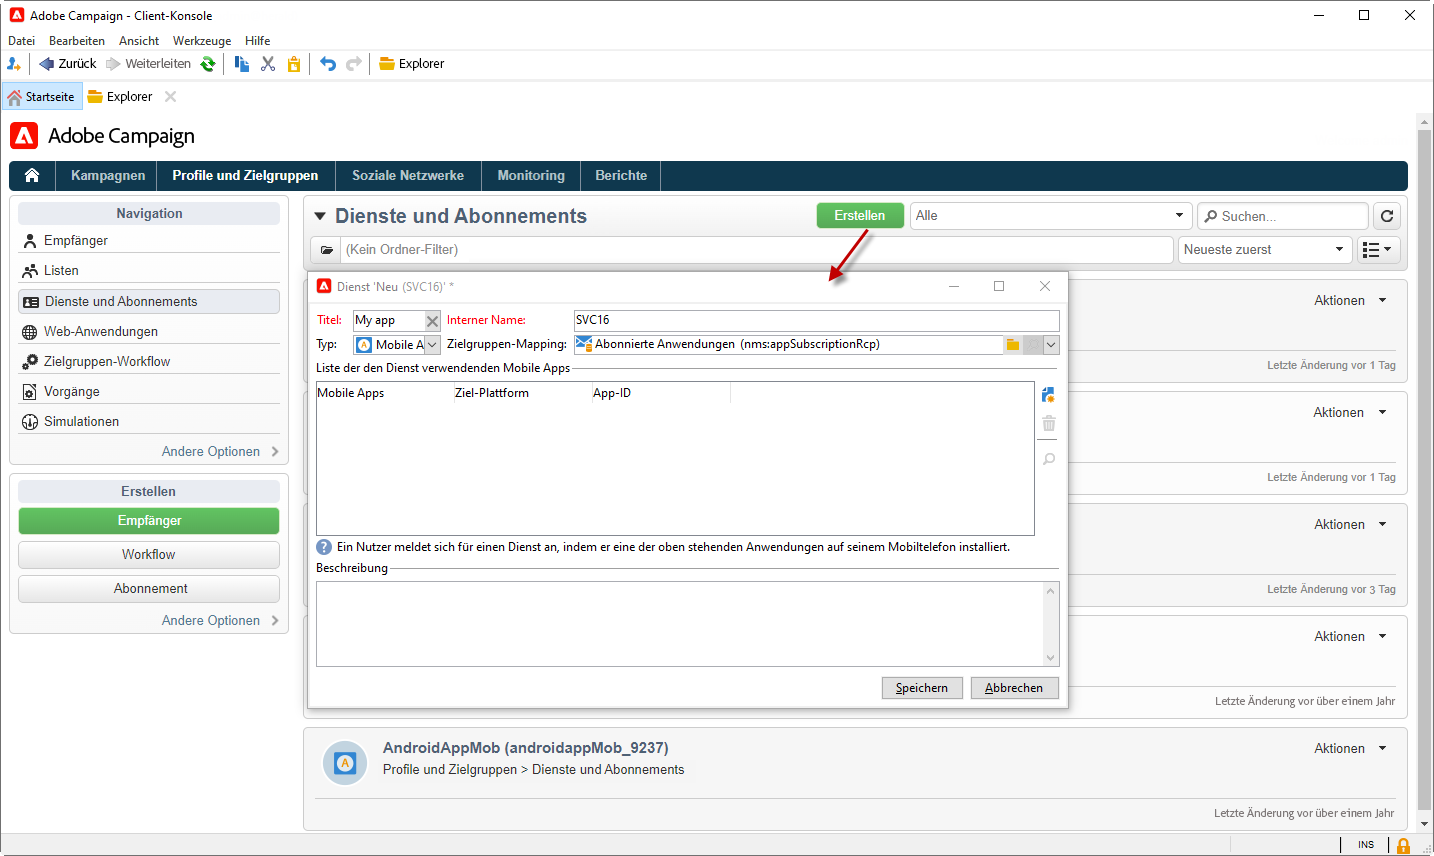Image resolution: width=1434 pixels, height=856 pixels.
Task: Select Listen in the Navigation panel
Action: pyautogui.click(x=149, y=271)
